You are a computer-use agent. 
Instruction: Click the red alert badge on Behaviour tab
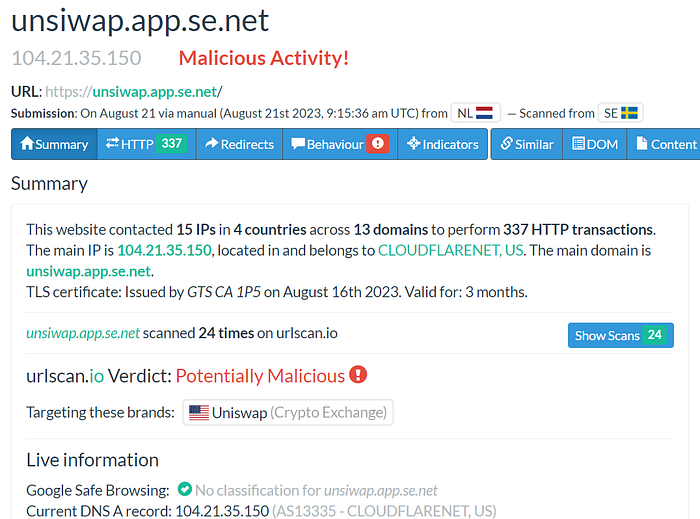pos(378,144)
